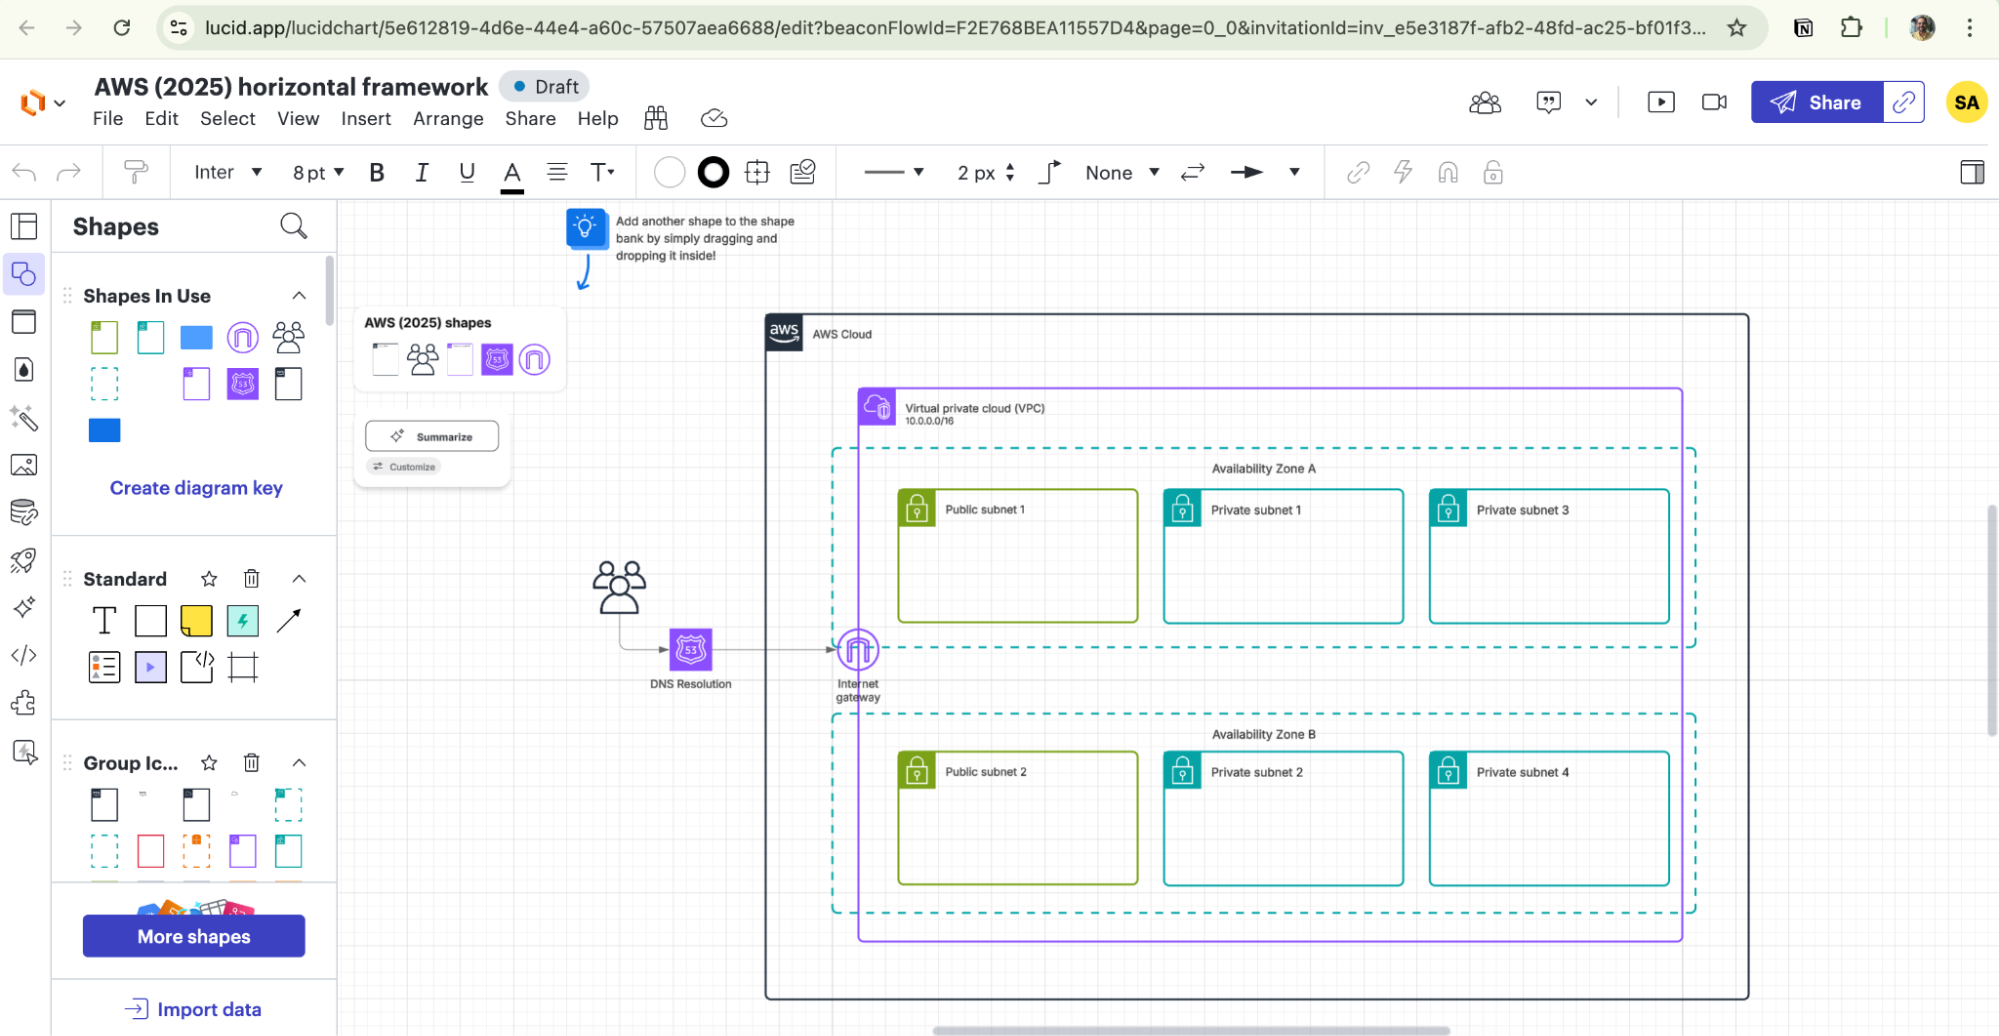
Task: Click the video camera icon
Action: (x=1714, y=102)
